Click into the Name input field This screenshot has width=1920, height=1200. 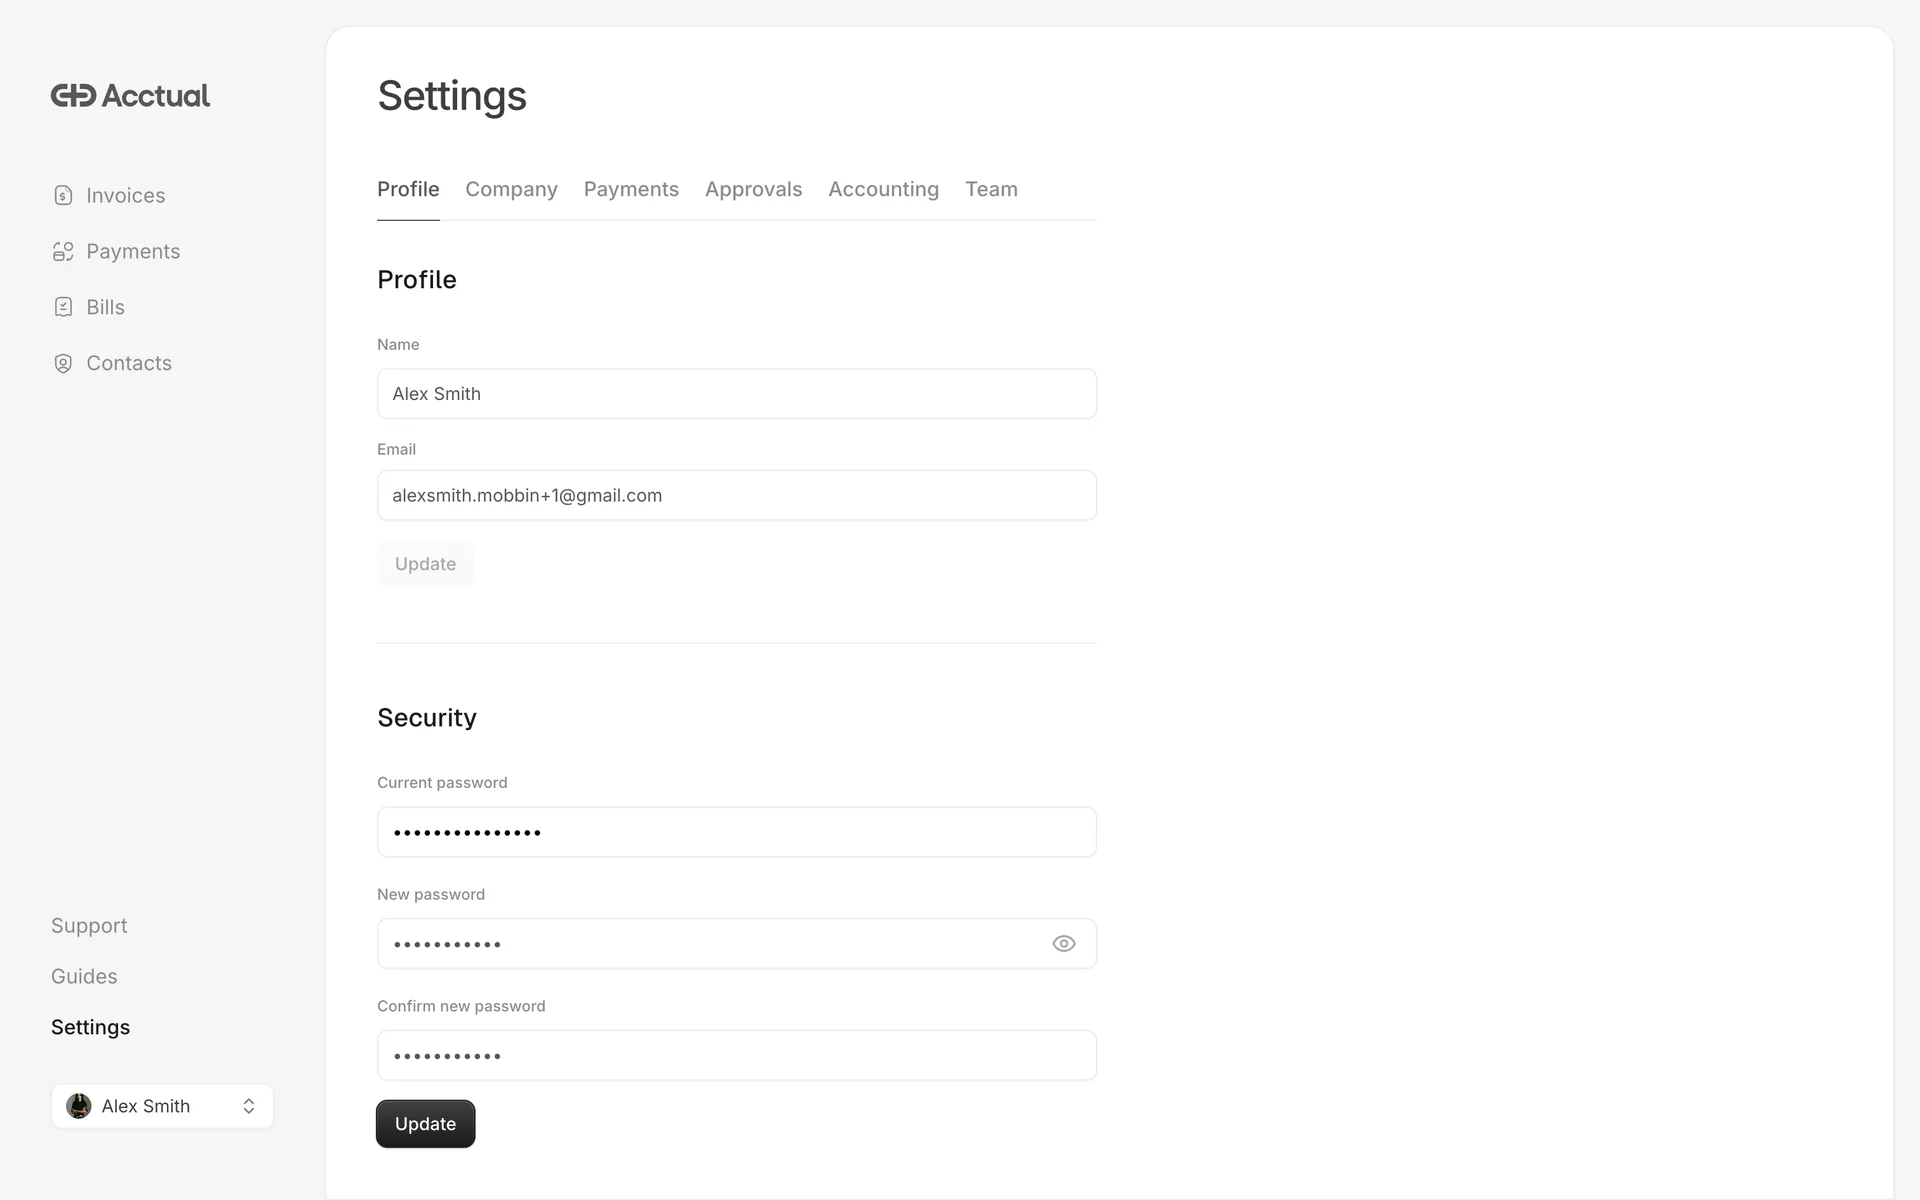click(736, 394)
